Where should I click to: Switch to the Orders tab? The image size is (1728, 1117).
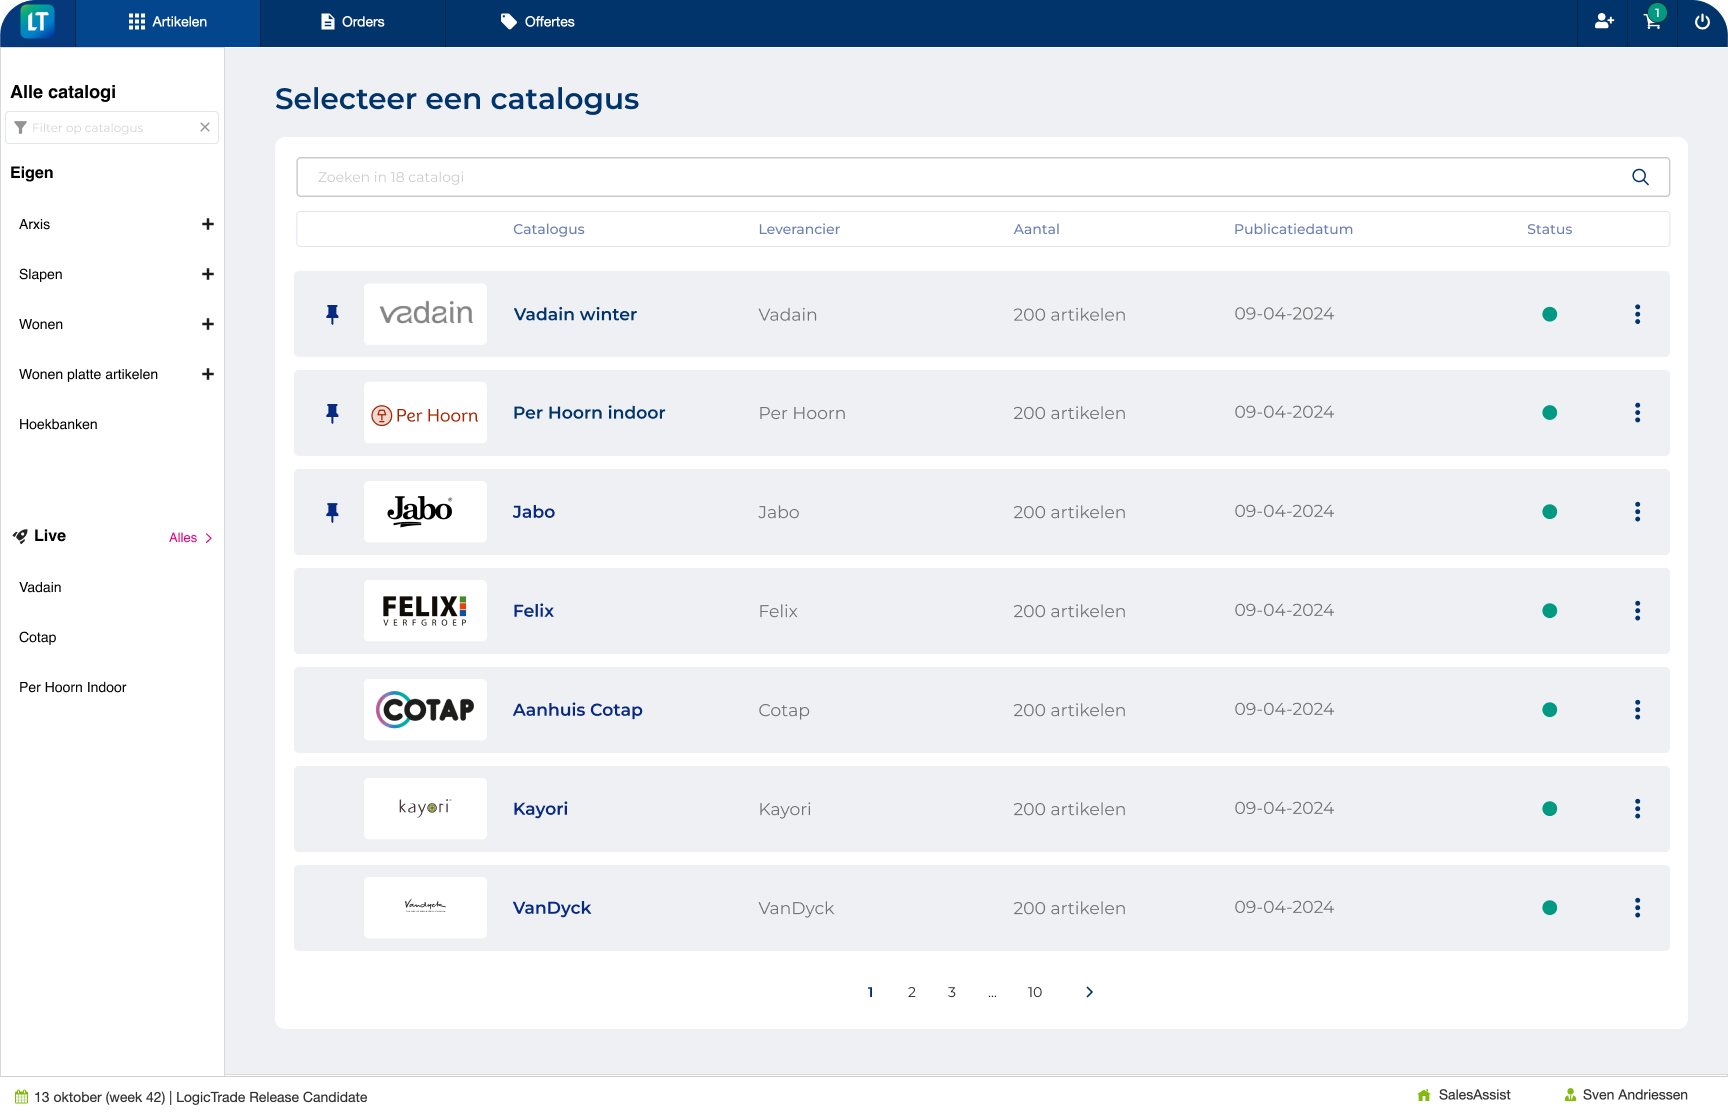[352, 21]
